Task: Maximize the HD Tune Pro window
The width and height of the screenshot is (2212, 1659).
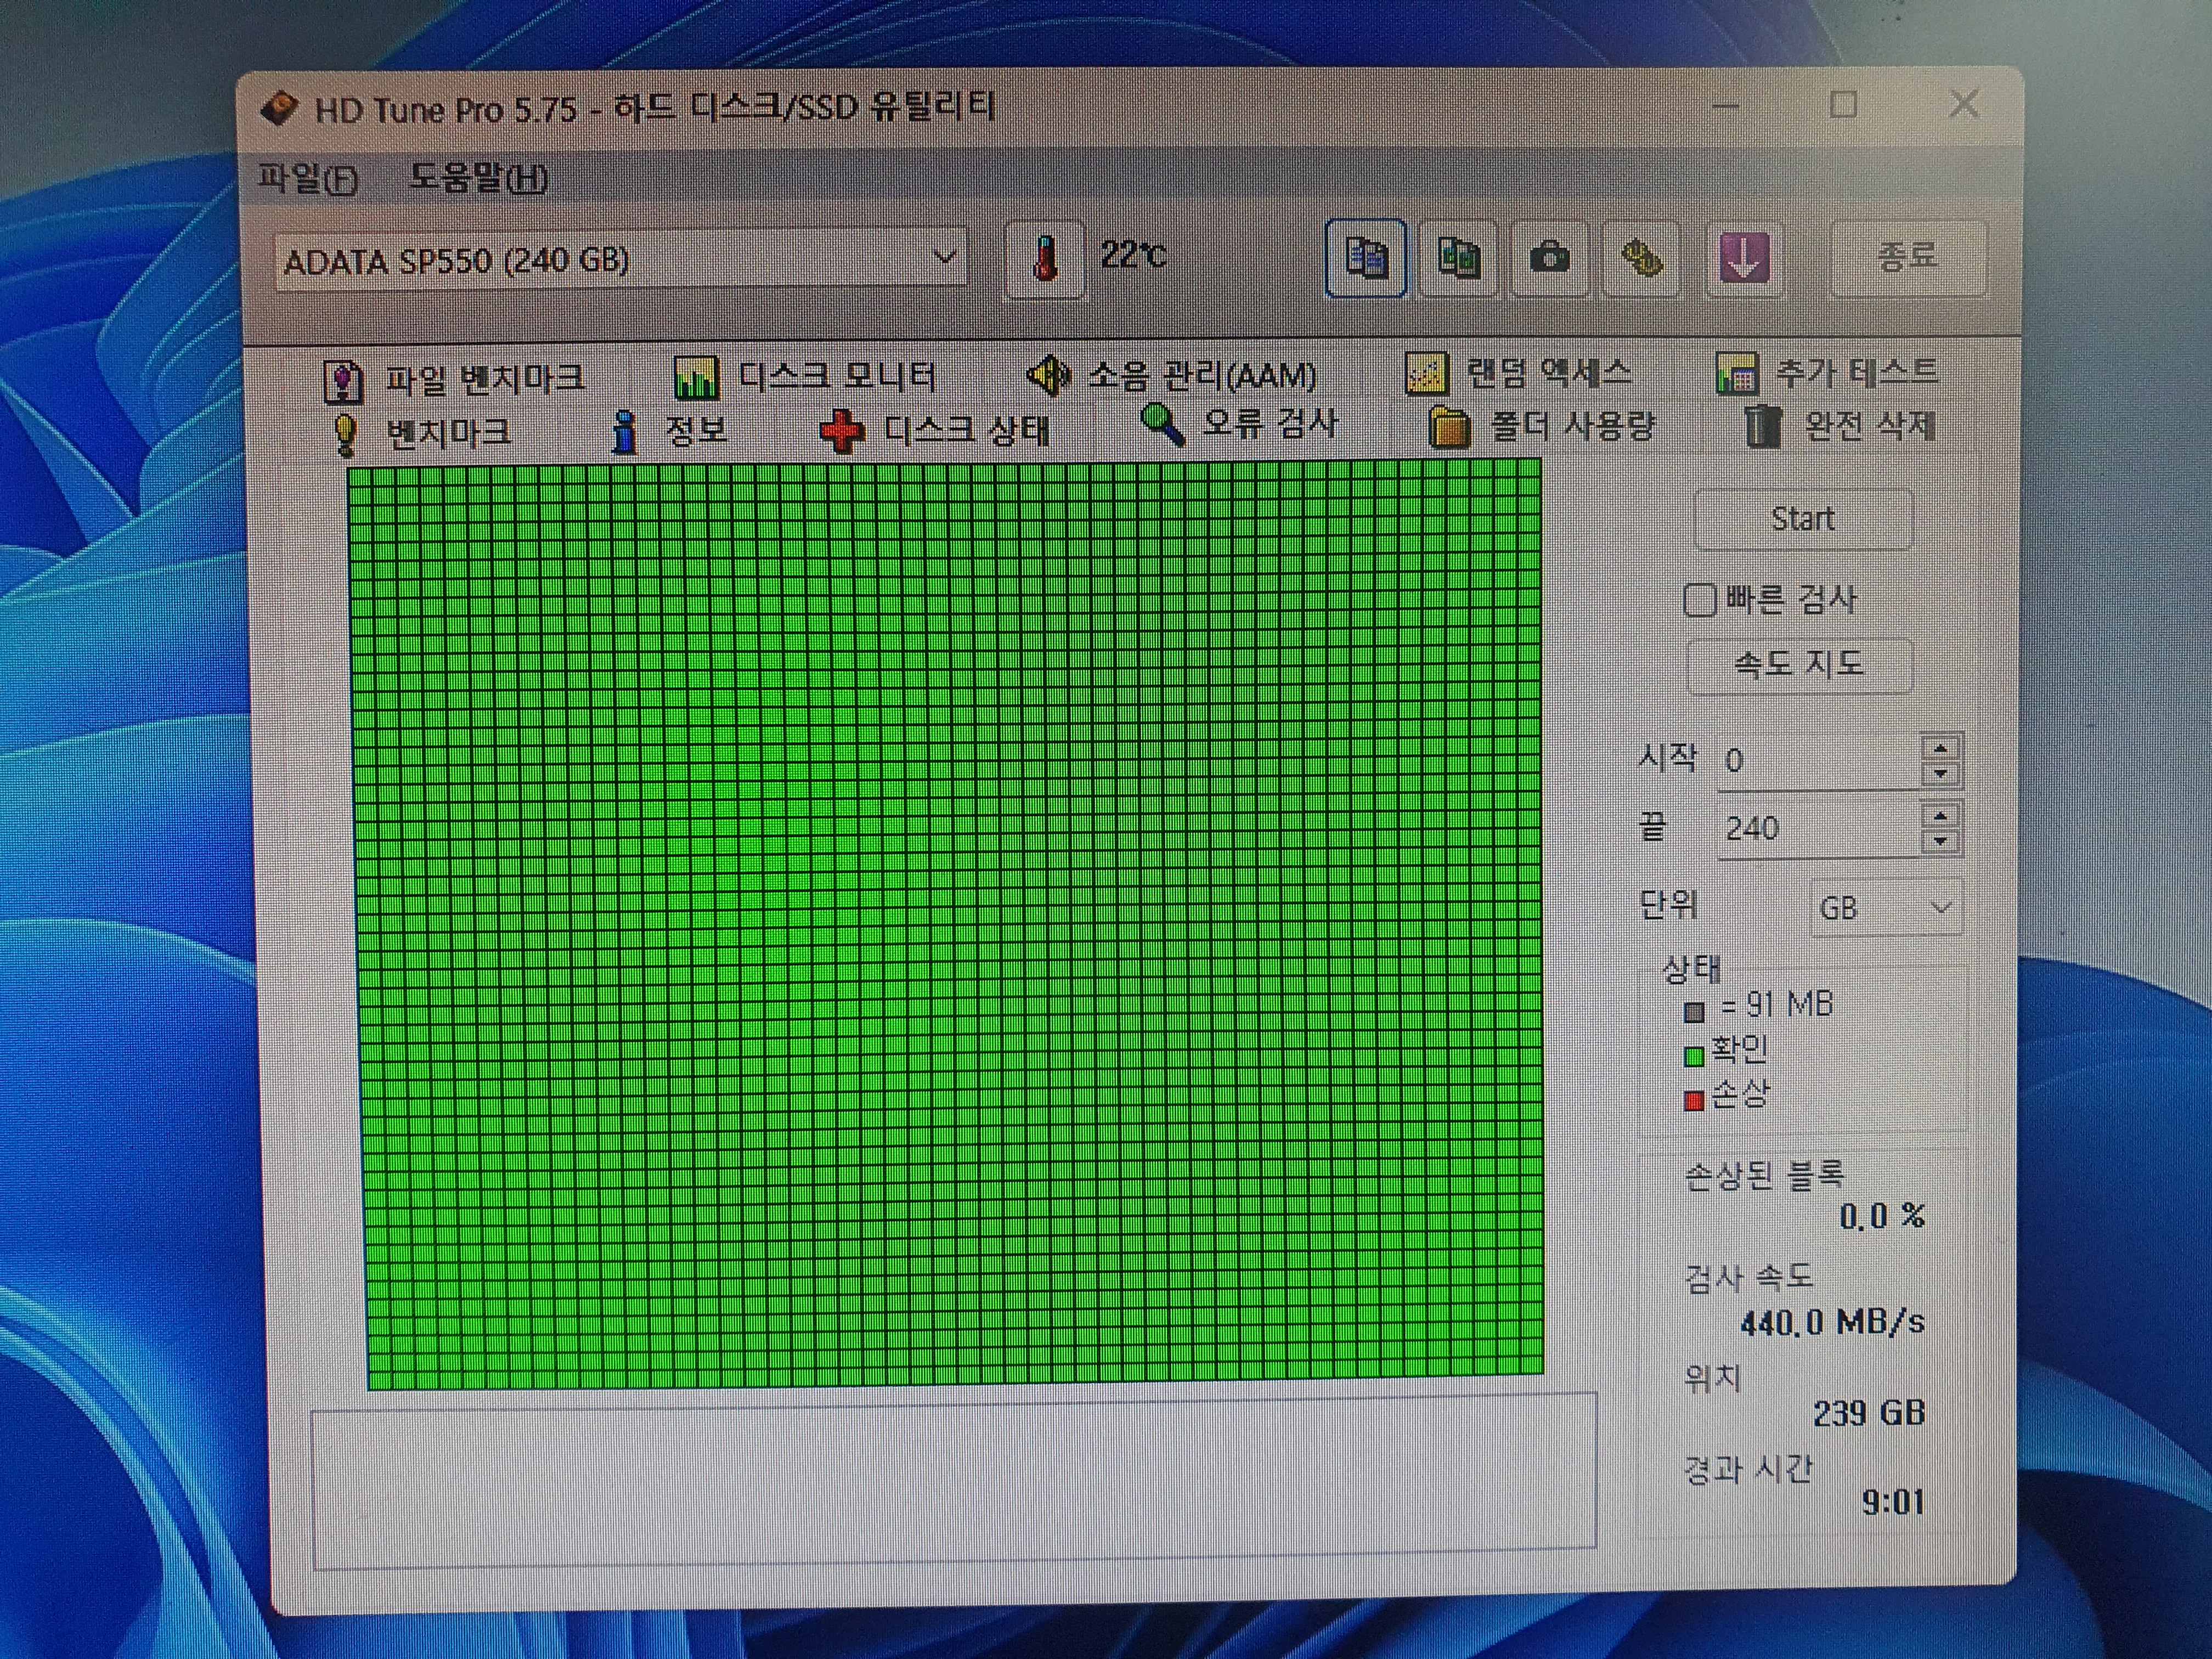Action: [x=1843, y=104]
